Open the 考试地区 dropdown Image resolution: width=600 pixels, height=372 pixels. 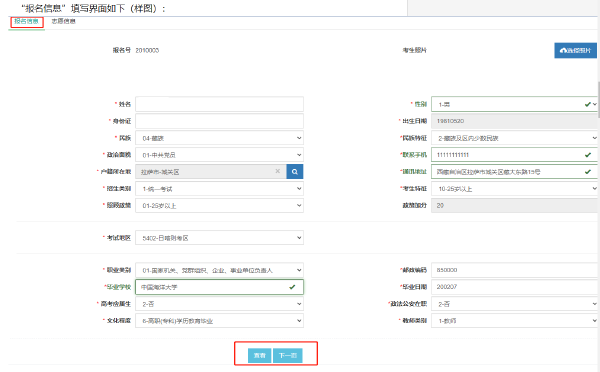point(219,238)
